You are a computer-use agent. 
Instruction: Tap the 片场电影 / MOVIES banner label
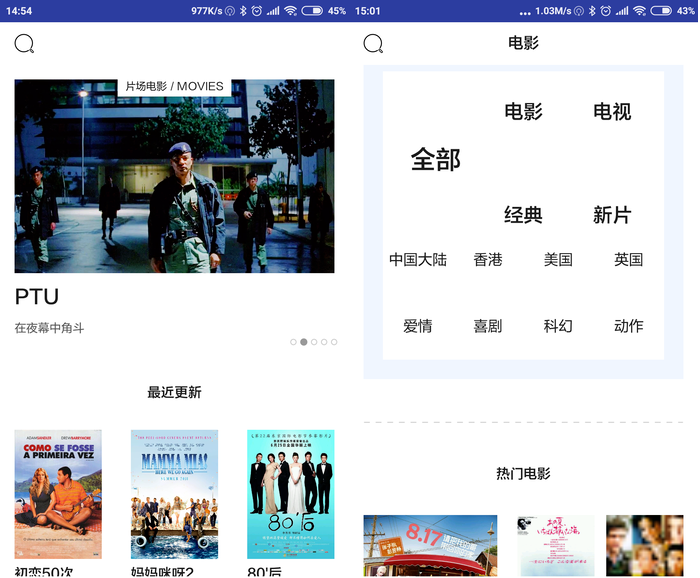coord(174,86)
